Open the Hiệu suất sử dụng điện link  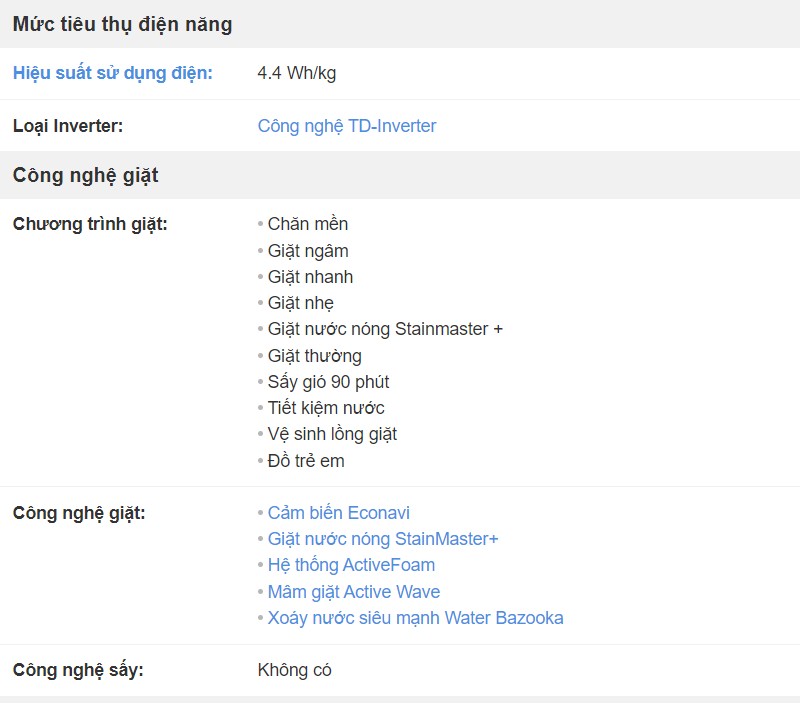(113, 73)
